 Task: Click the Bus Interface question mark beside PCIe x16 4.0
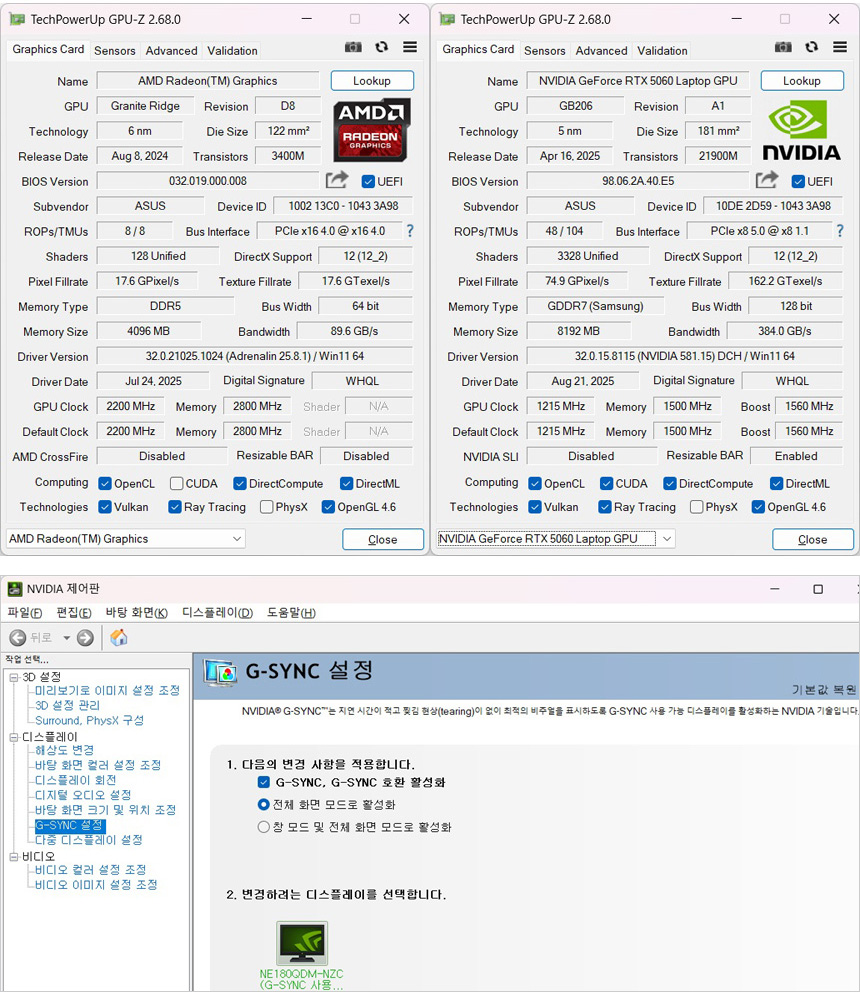pyautogui.click(x=409, y=231)
